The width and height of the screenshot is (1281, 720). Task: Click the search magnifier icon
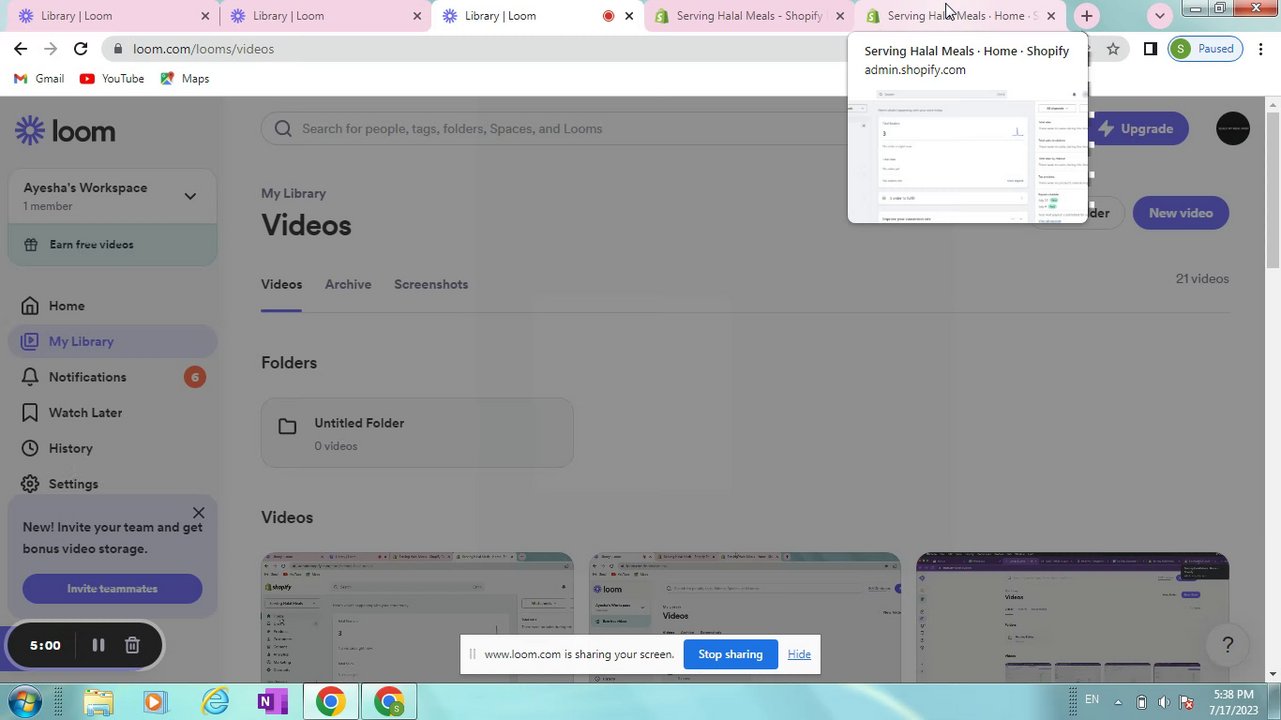[283, 128]
